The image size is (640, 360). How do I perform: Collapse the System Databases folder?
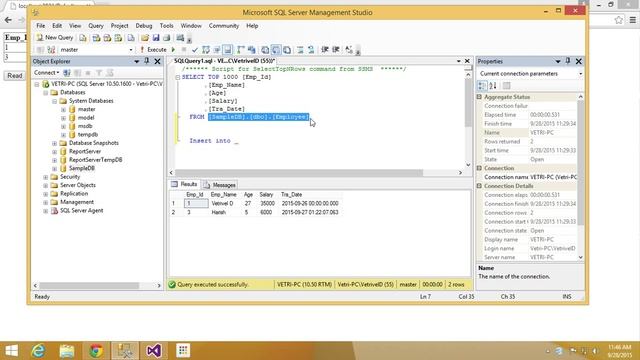pyautogui.click(x=54, y=101)
